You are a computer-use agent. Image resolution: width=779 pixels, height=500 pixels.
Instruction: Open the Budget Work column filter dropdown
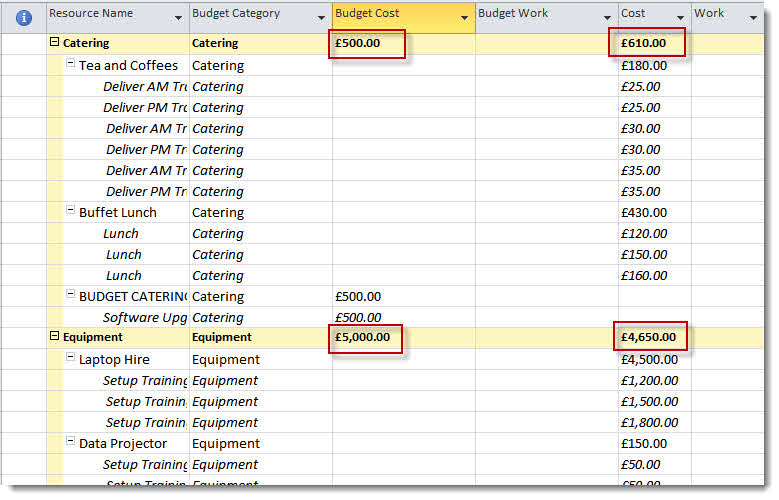coord(607,18)
